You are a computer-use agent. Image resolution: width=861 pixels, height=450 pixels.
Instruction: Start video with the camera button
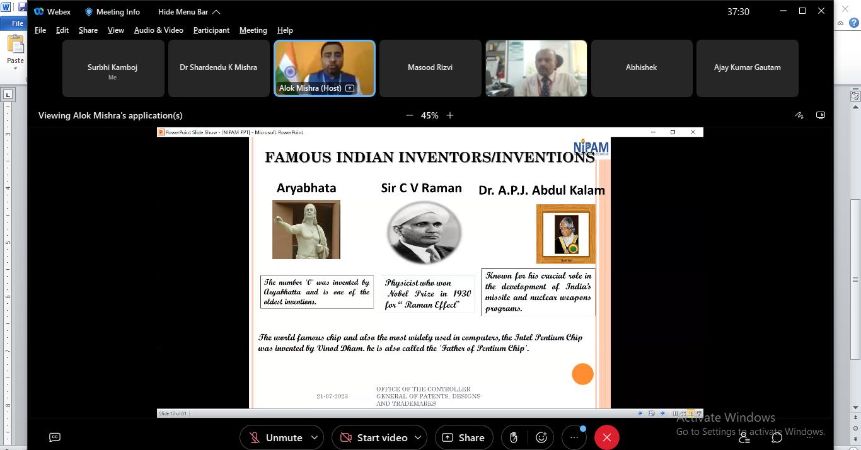373,437
